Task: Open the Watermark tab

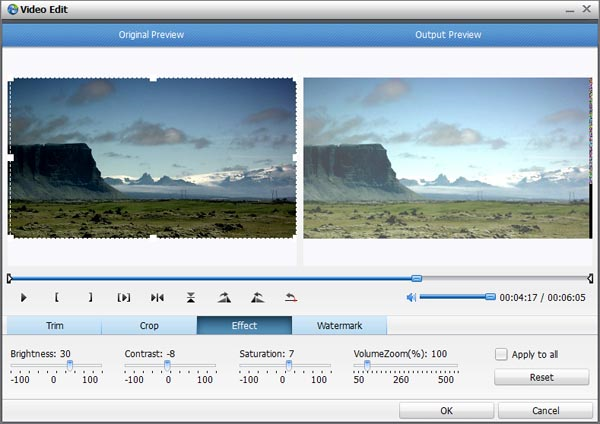Action: click(339, 326)
